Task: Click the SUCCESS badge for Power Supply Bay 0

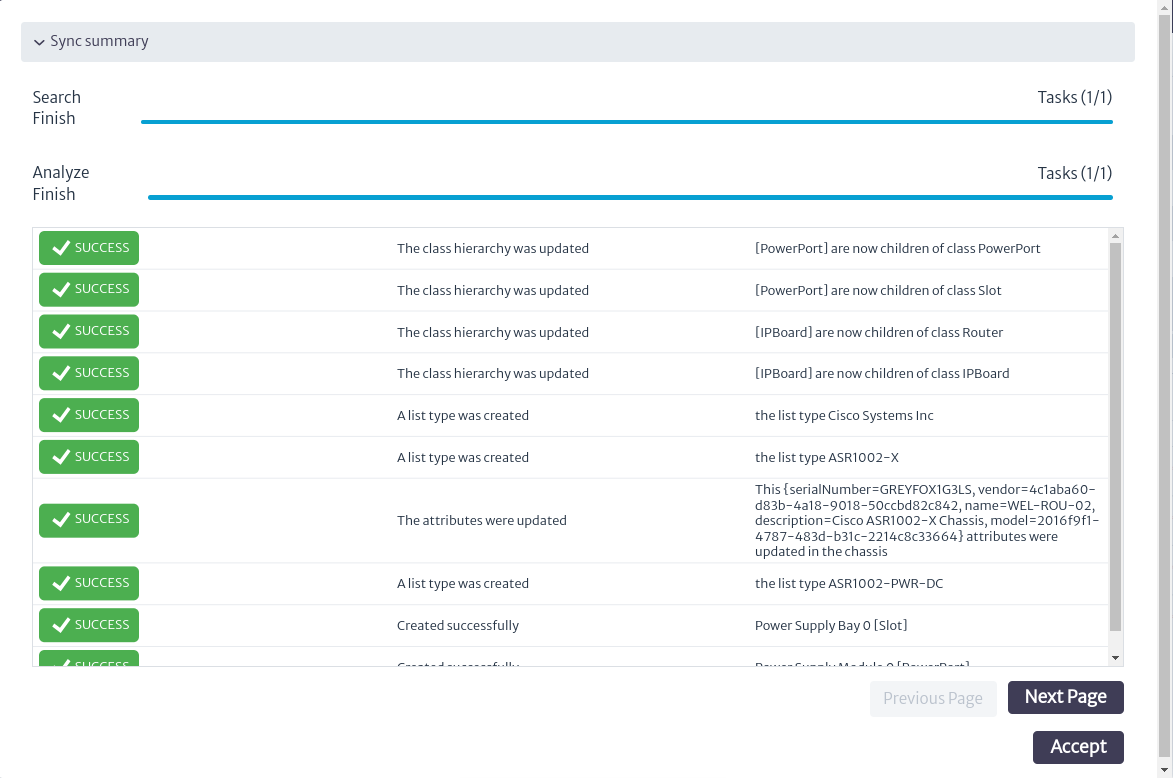Action: pos(89,625)
